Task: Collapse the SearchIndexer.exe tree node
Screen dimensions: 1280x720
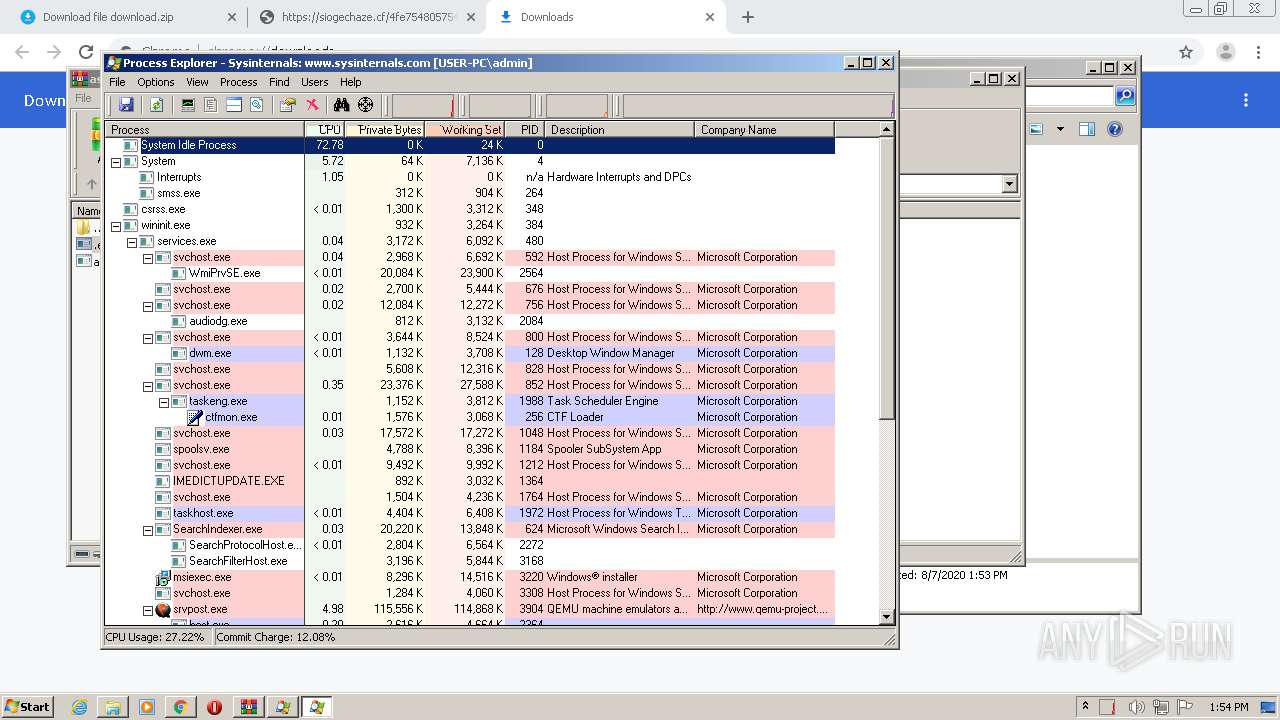Action: 148,529
